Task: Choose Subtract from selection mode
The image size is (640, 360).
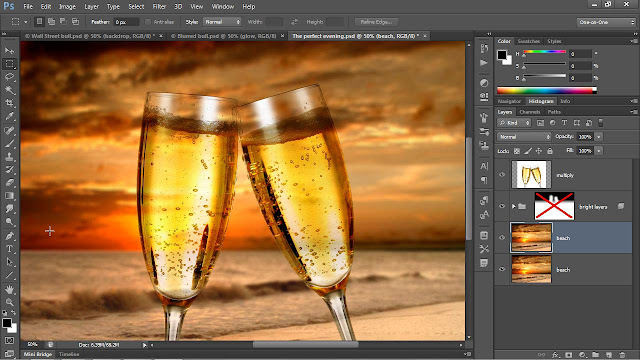Action: click(63, 22)
